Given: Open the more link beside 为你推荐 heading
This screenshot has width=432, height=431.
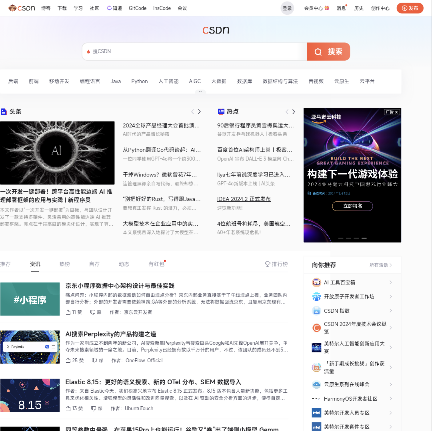Looking at the screenshot, I should pos(381,265).
